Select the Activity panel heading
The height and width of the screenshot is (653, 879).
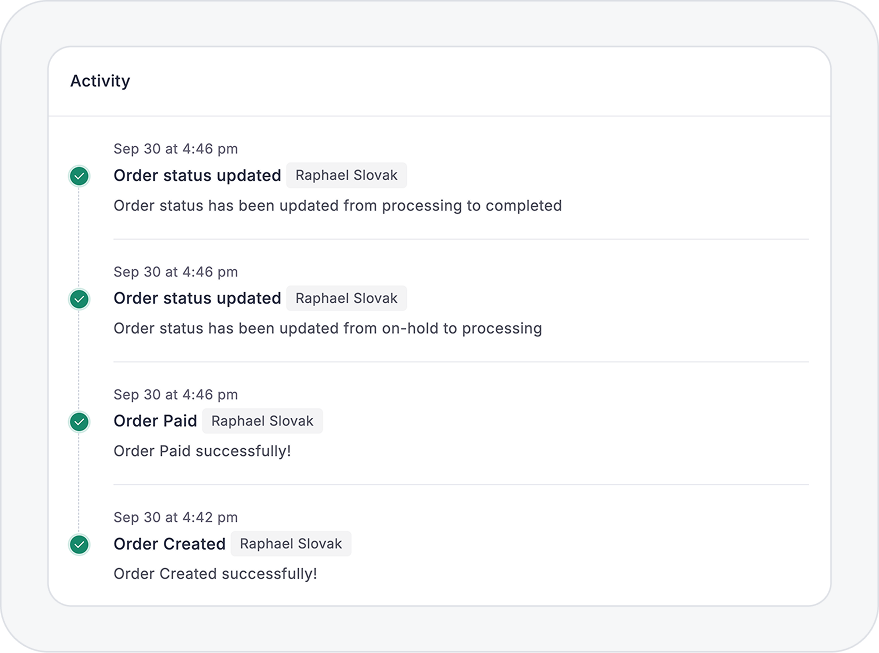(x=100, y=81)
